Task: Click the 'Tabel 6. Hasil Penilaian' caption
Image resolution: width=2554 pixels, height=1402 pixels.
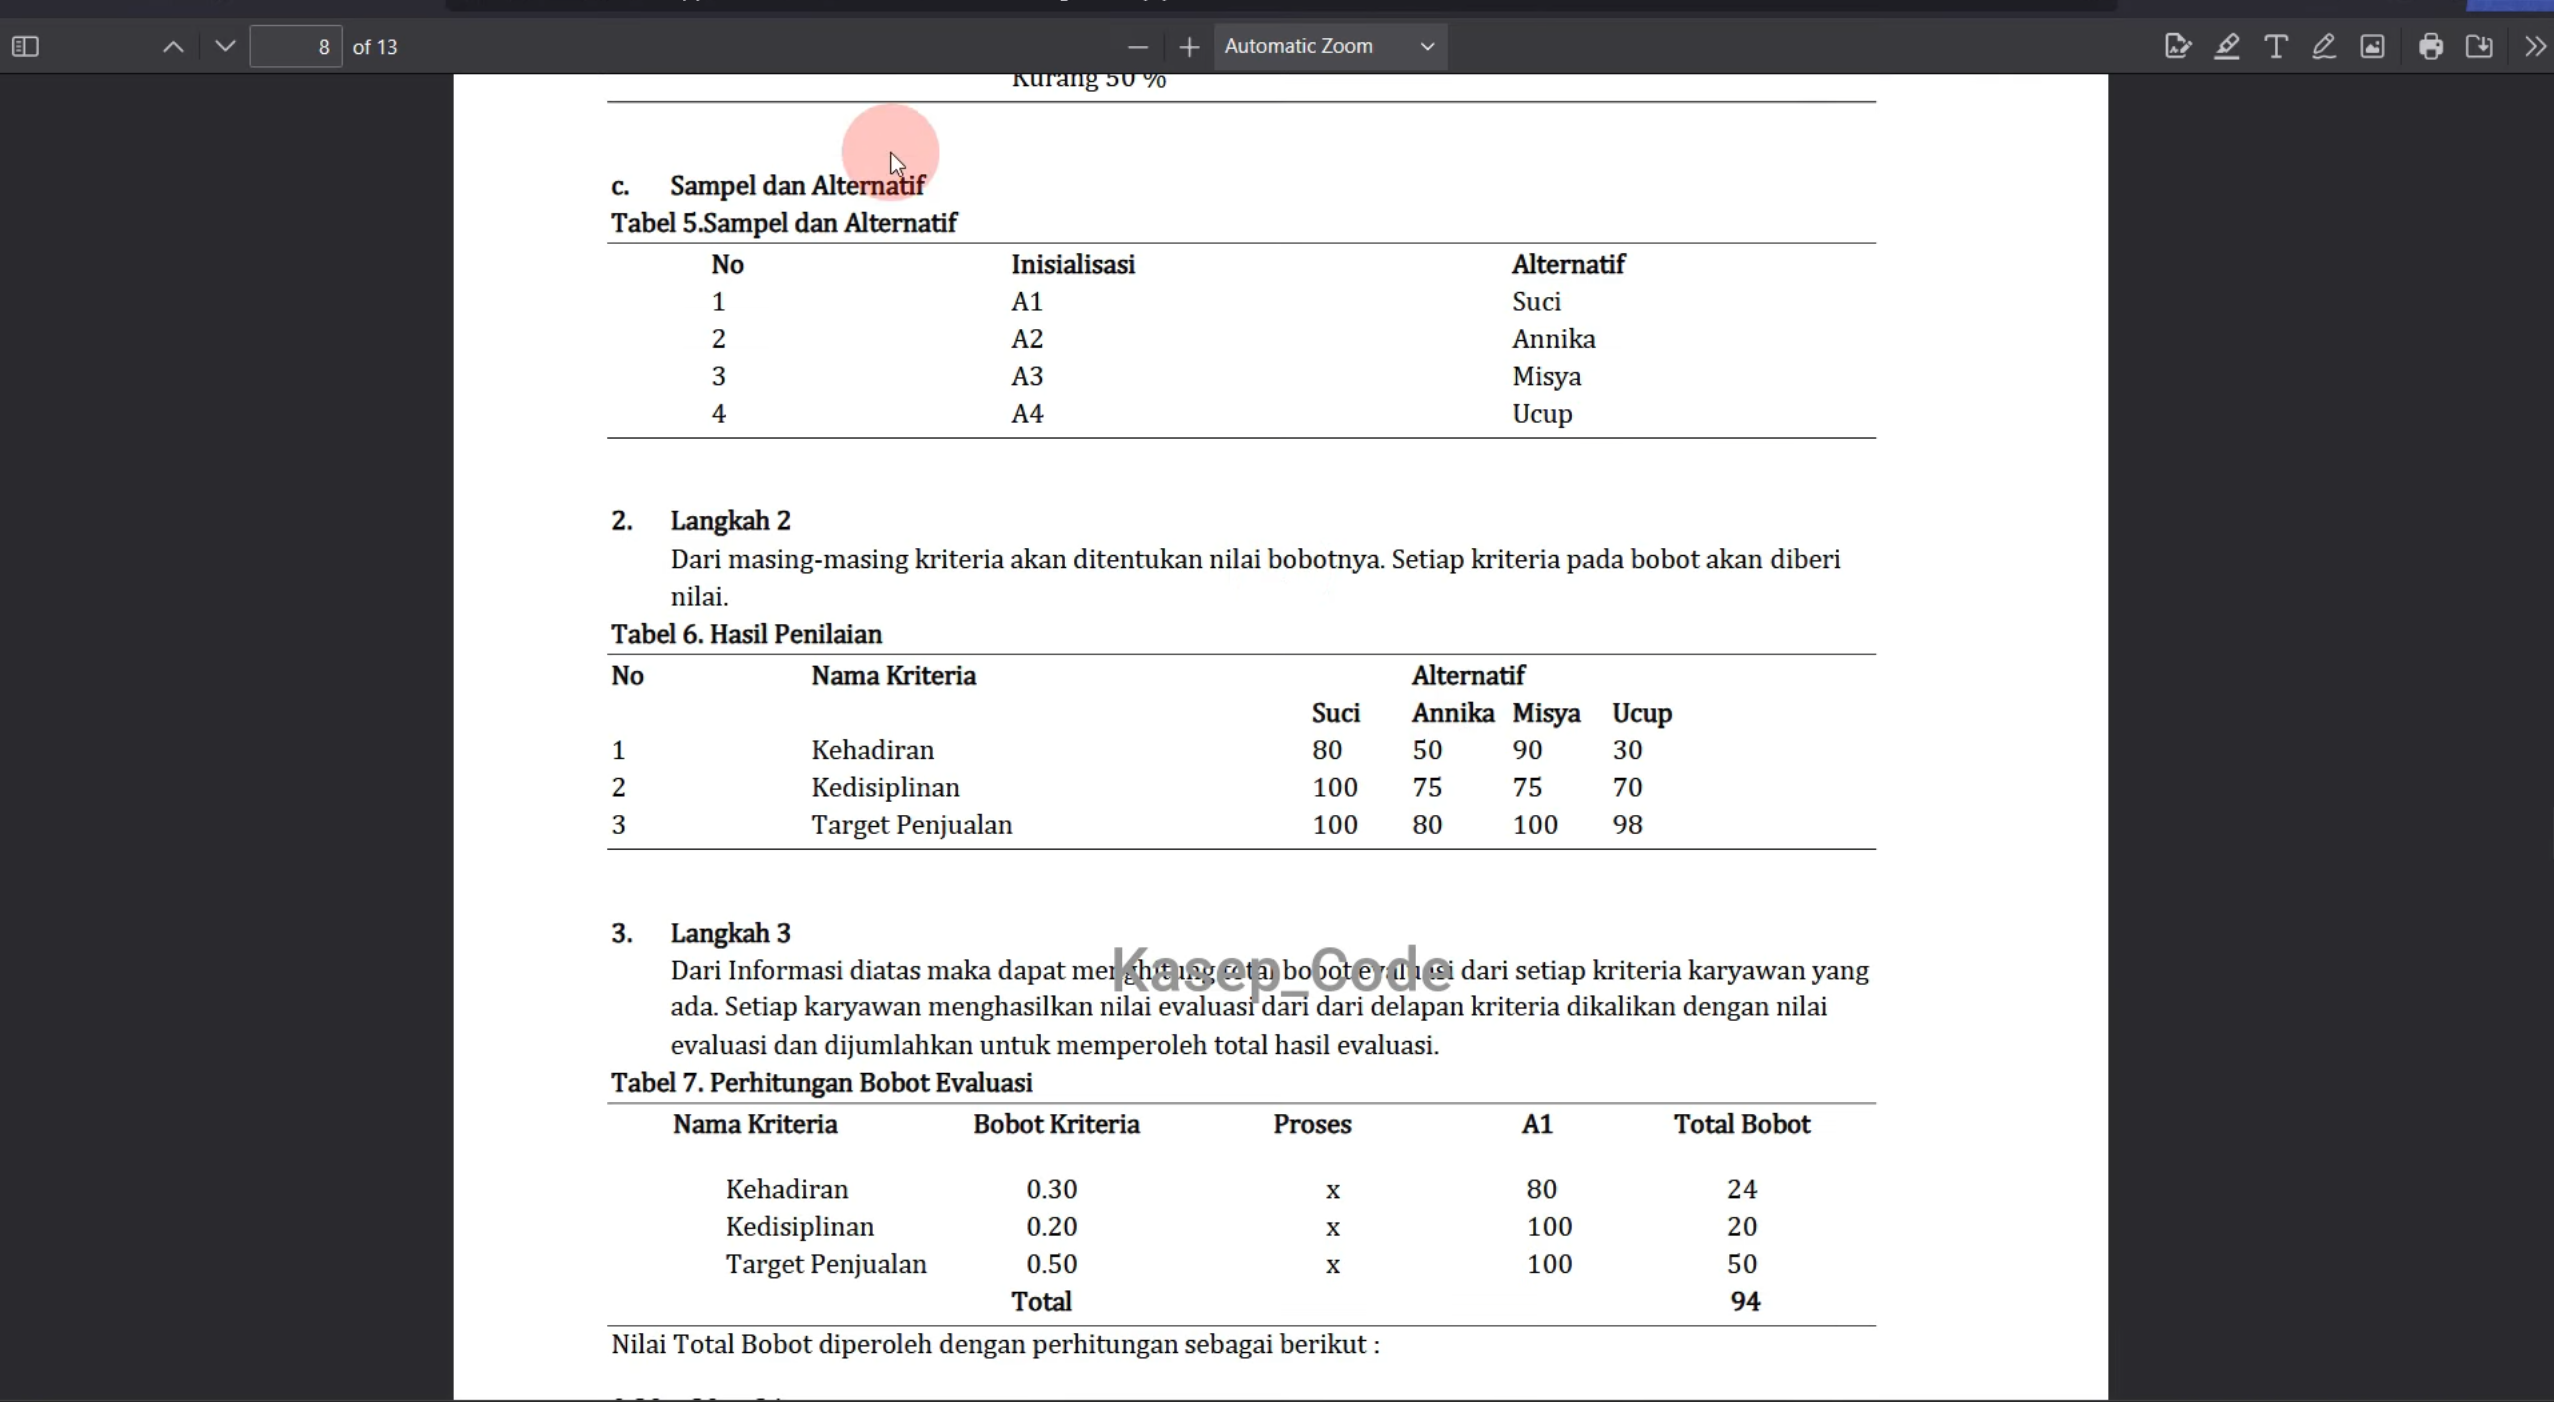Action: 746,634
